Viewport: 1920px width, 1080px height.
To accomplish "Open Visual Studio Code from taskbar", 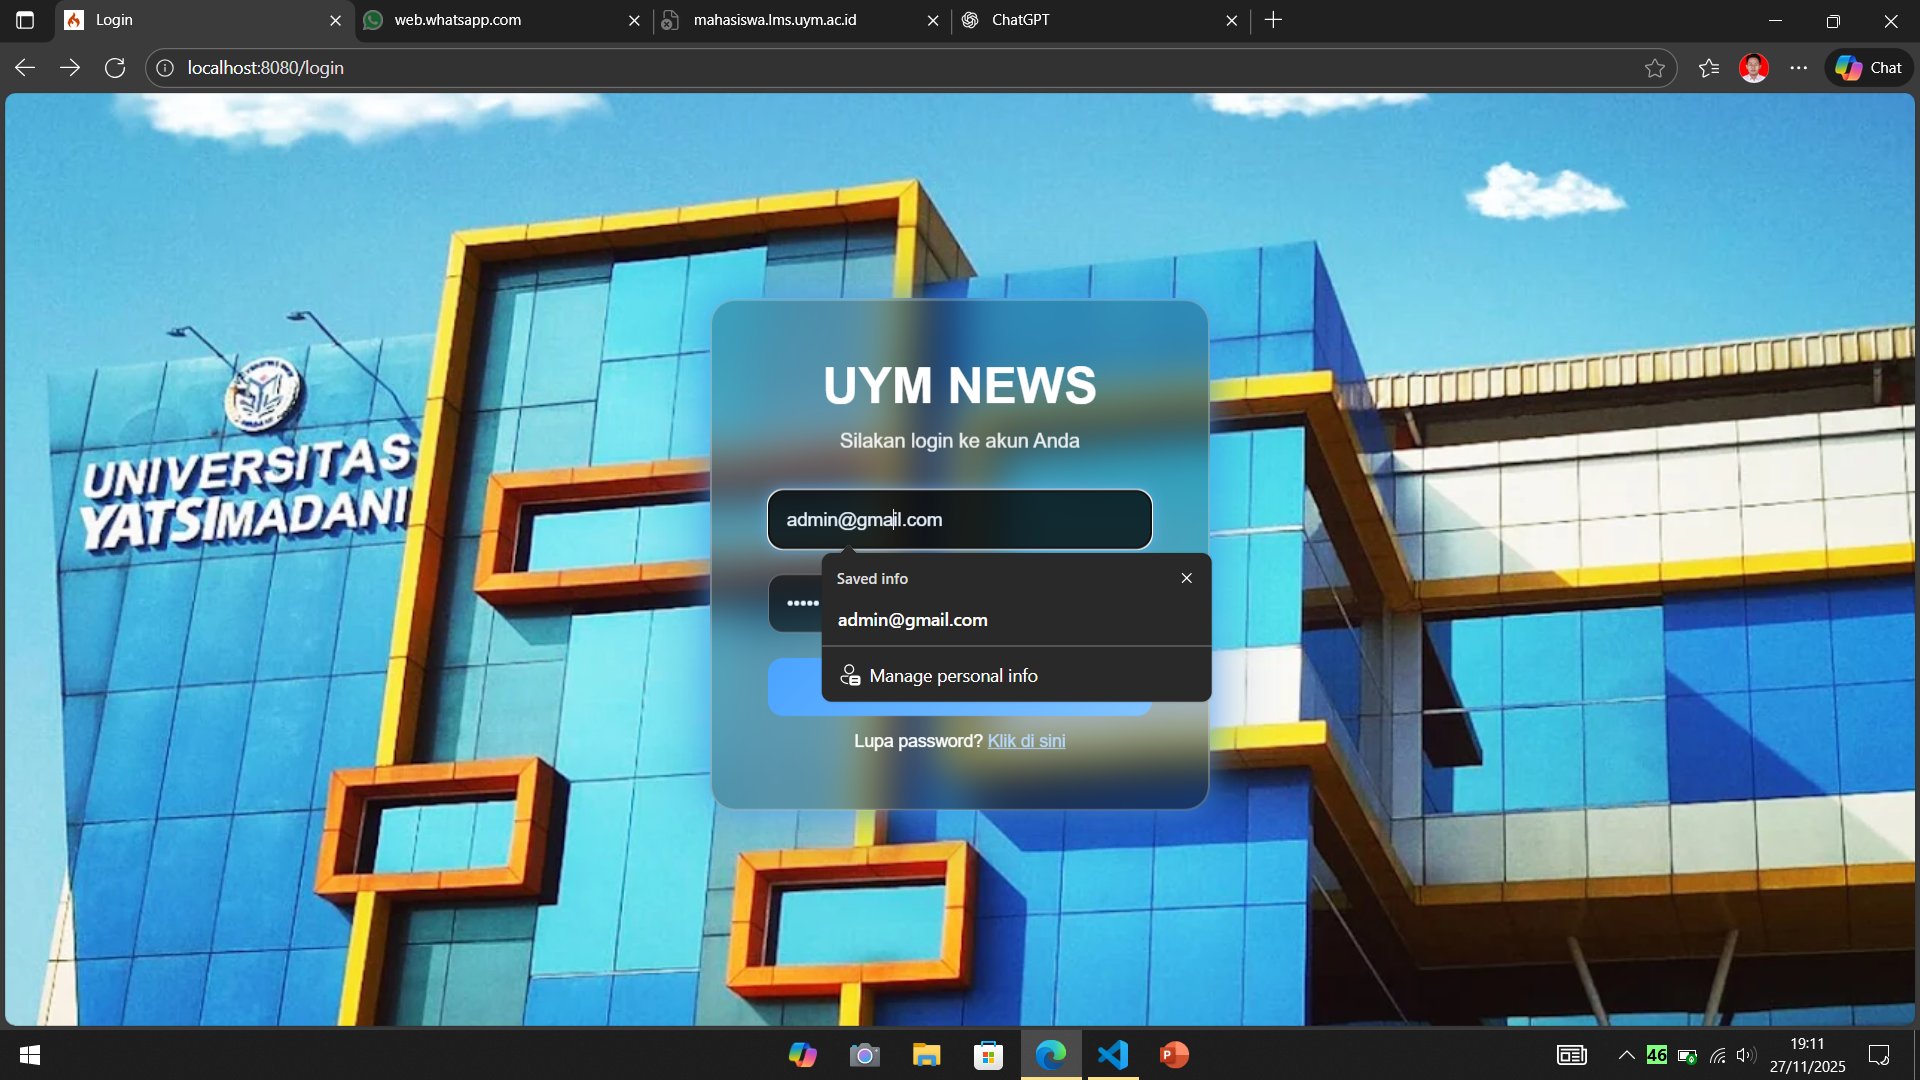I will coord(1112,1055).
